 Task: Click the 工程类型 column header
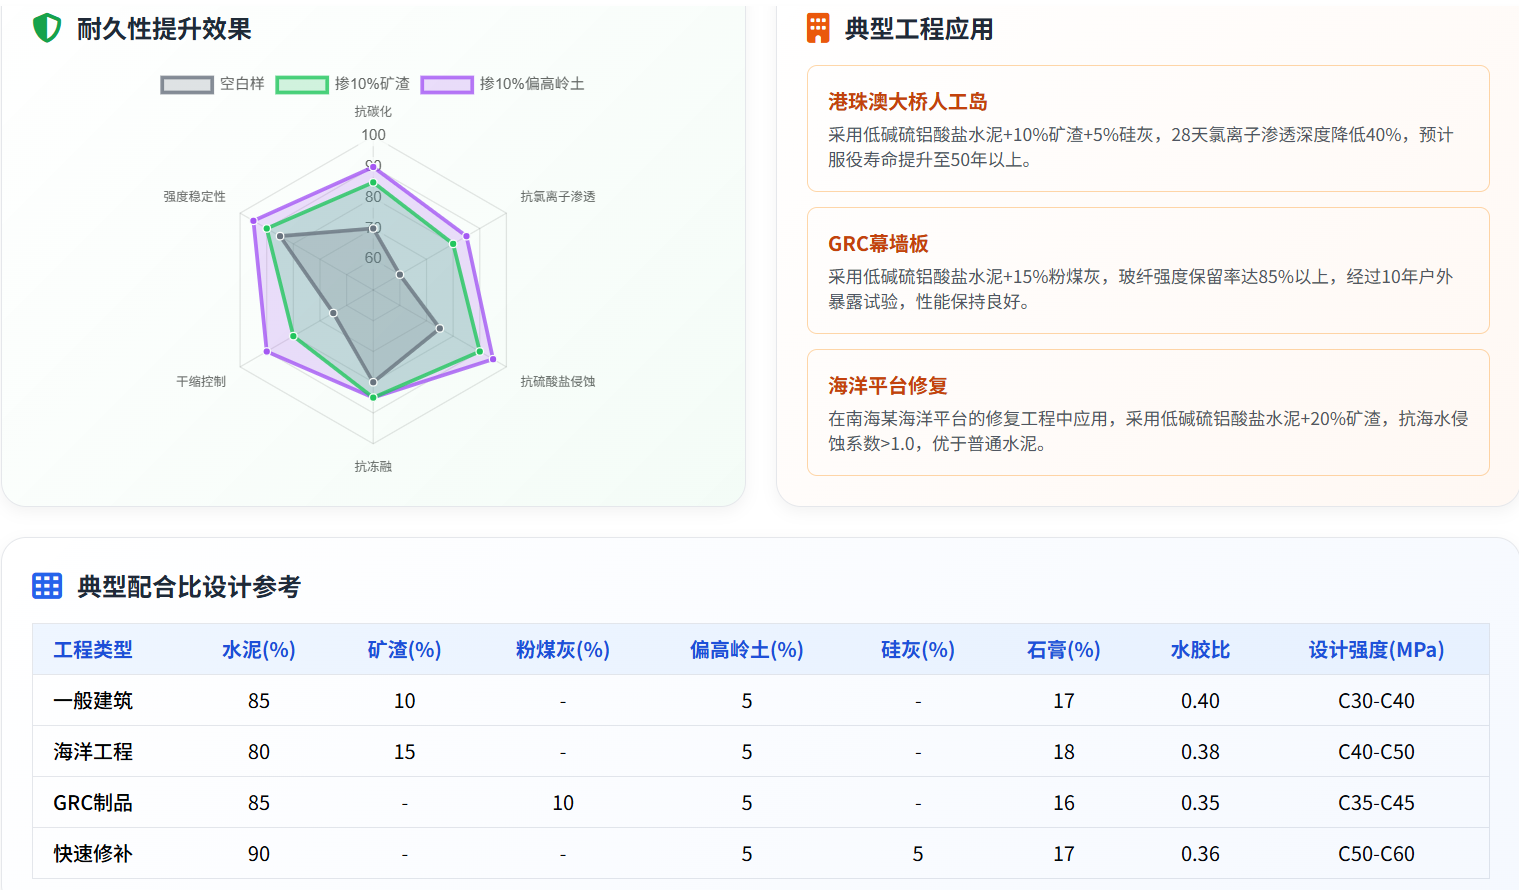[x=93, y=650]
